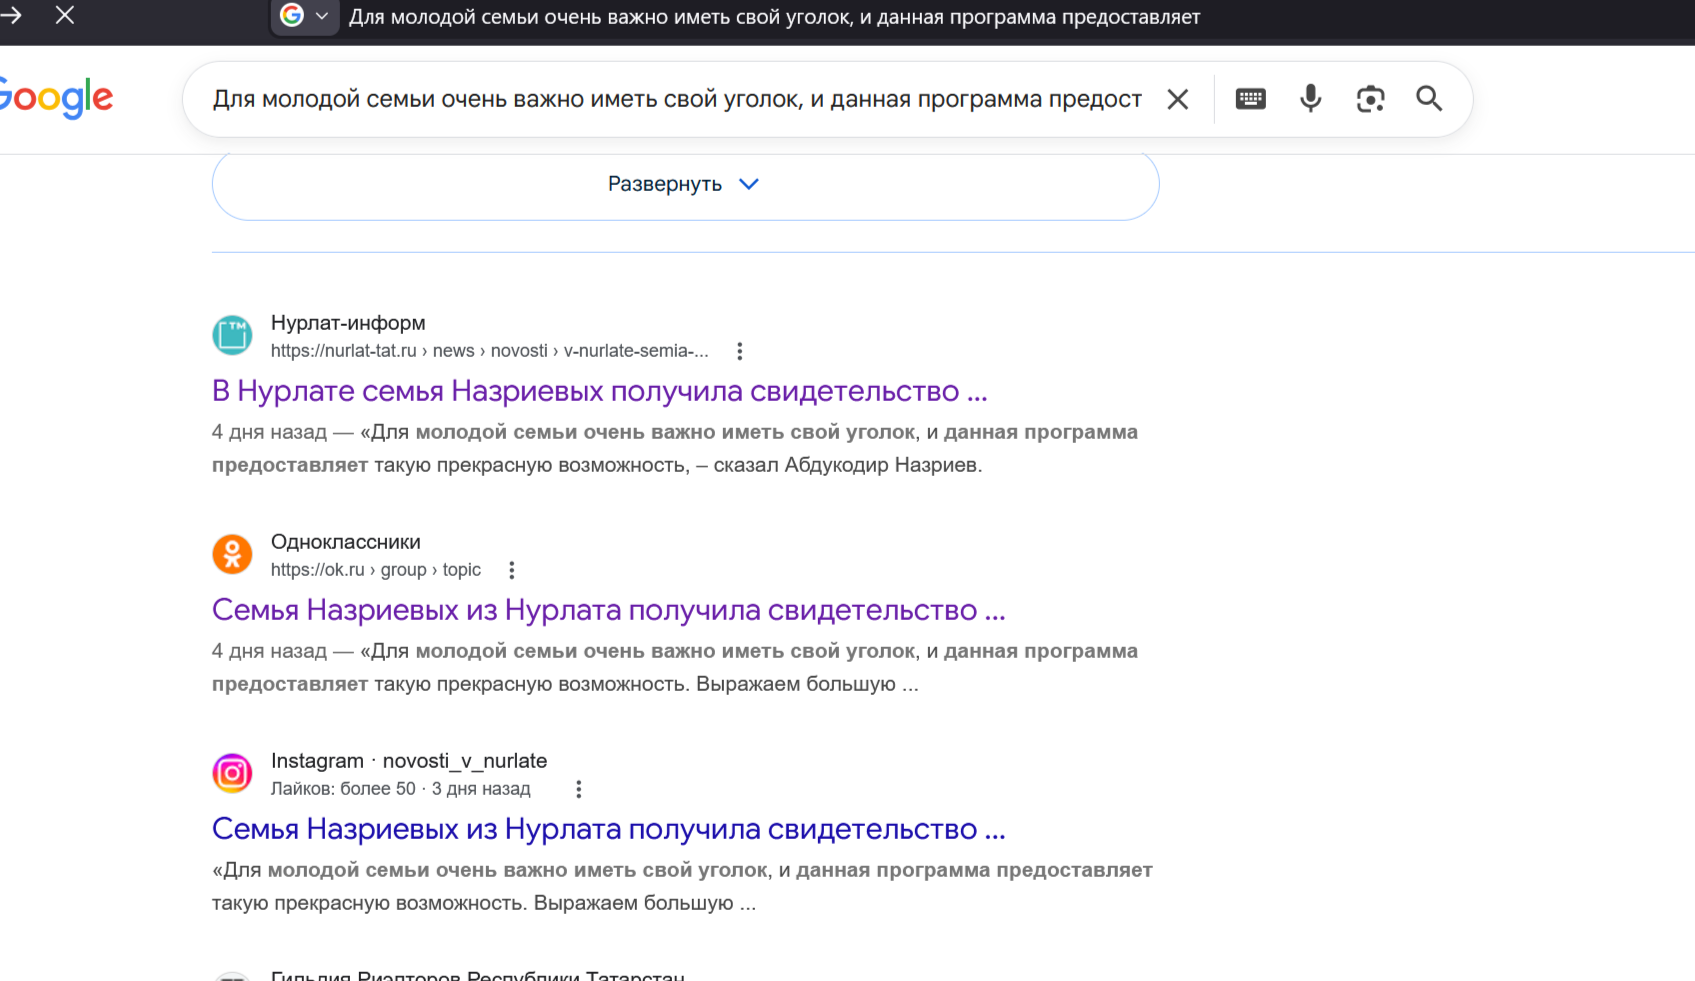Click the magnifier search icon

click(x=1429, y=99)
